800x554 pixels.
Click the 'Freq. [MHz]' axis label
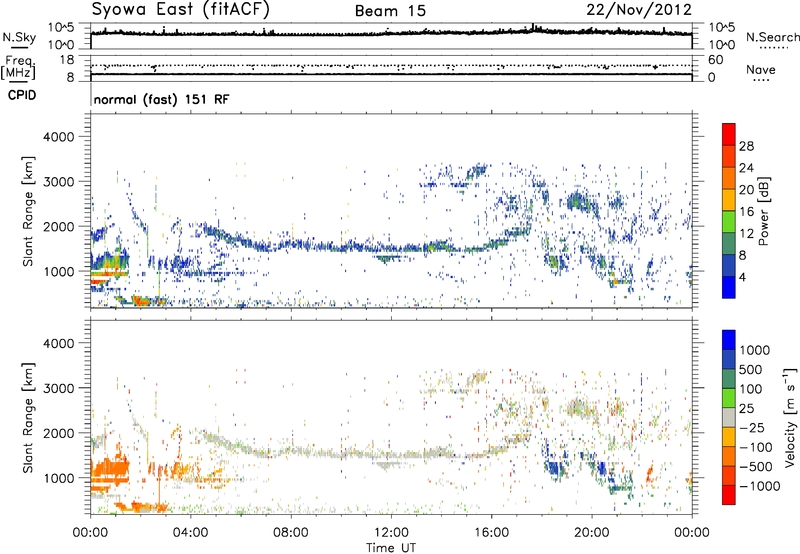click(18, 67)
